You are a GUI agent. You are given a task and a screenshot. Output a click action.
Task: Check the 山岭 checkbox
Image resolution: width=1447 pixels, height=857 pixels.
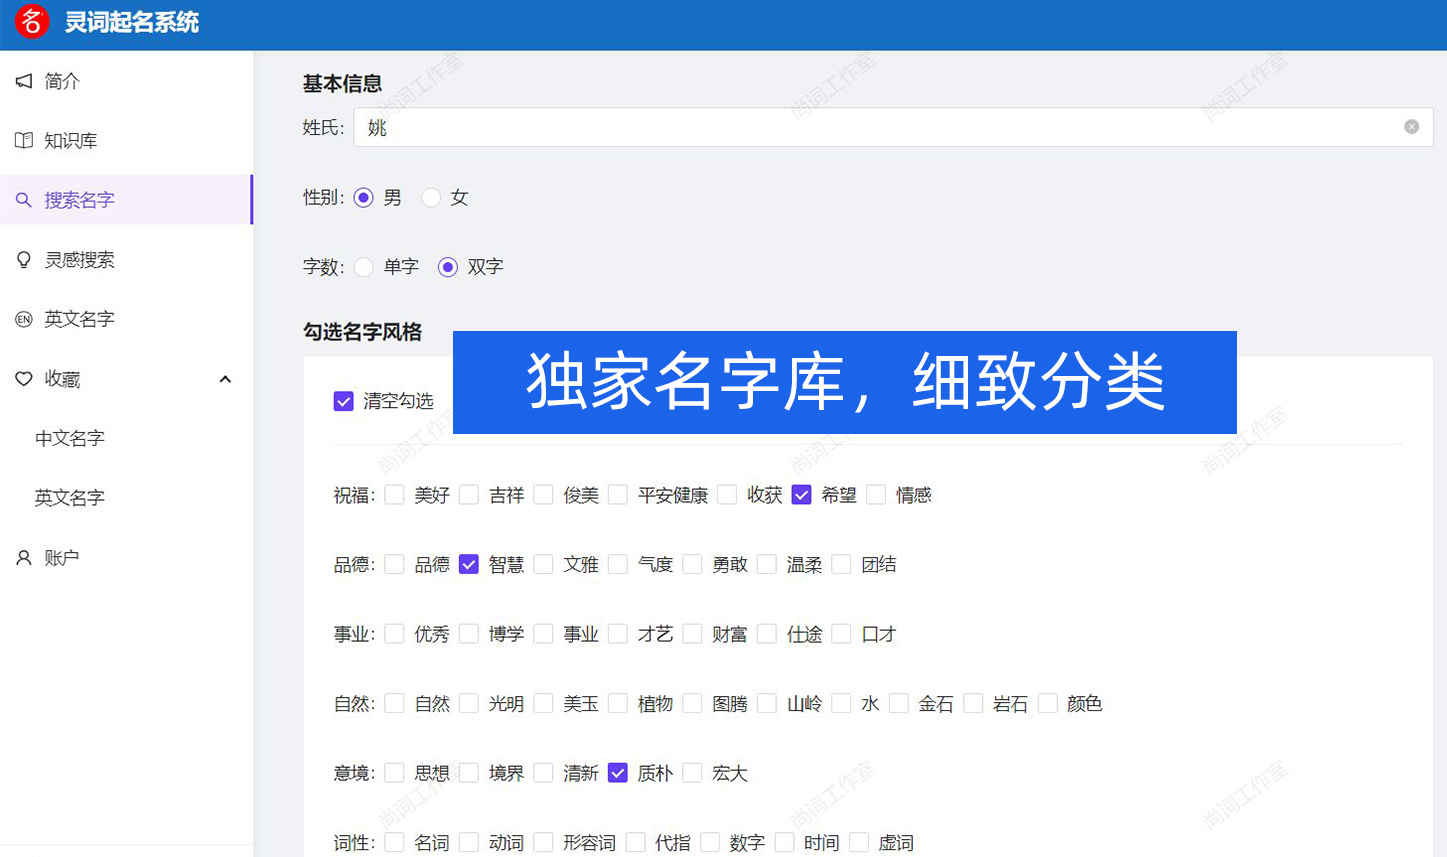(767, 704)
